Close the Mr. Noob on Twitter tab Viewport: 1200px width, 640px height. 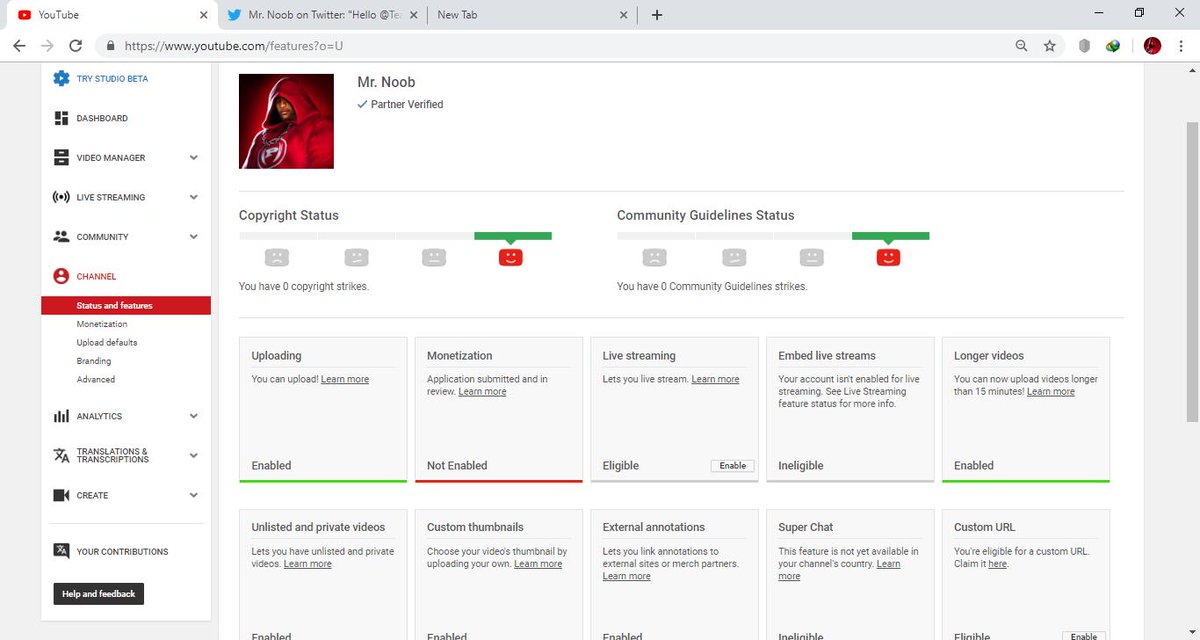(414, 15)
